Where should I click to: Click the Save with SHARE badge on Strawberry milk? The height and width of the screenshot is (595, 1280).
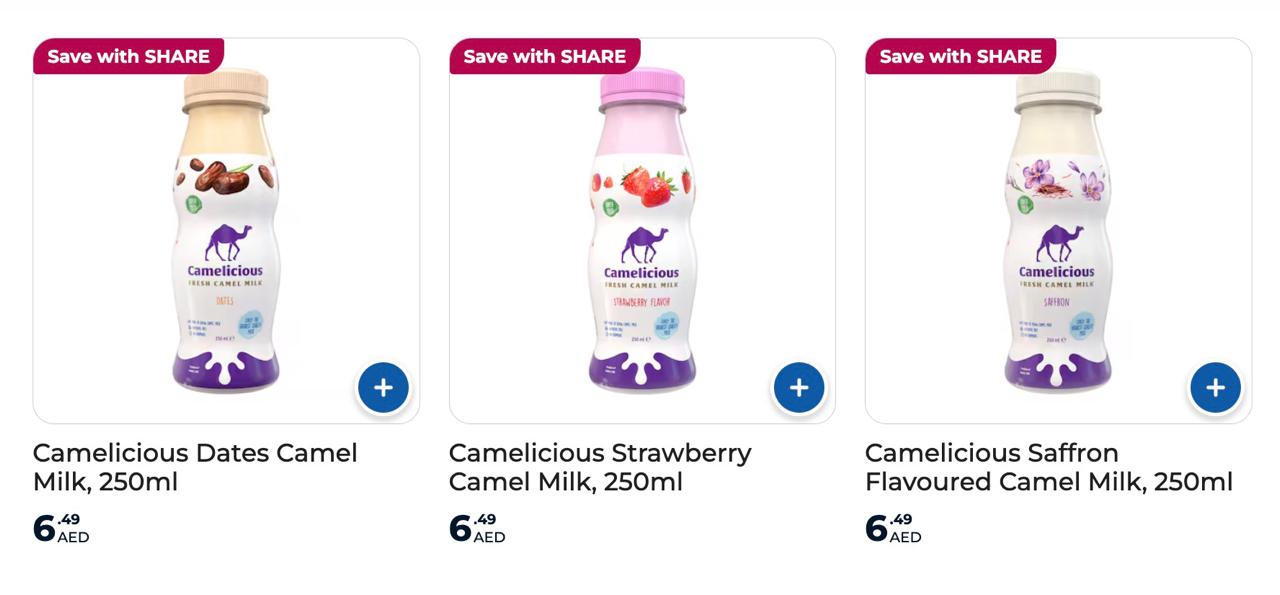[x=544, y=56]
